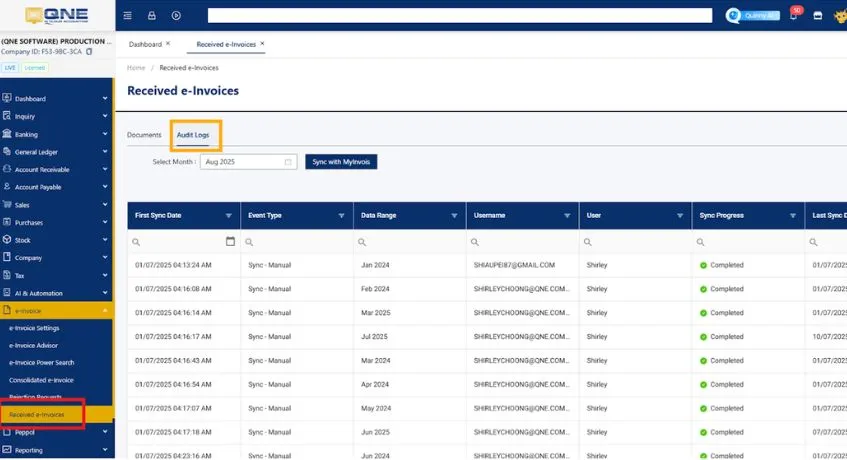The width and height of the screenshot is (847, 460).
Task: Click the Account Receivable sidebar icon
Action: 7,169
